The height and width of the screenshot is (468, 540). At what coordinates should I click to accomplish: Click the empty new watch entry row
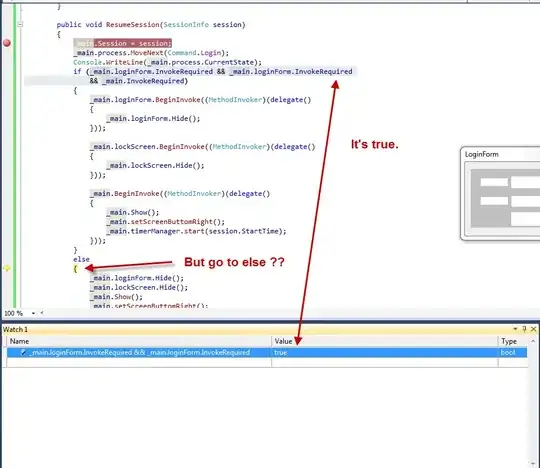click(x=267, y=363)
